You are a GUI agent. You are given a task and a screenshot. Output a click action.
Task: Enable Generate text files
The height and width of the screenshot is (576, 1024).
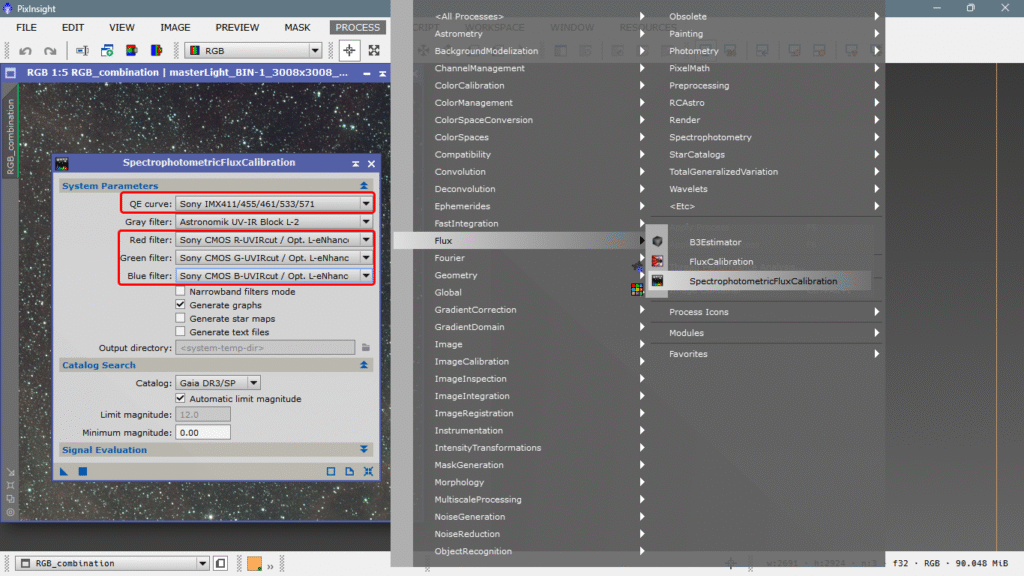pos(180,332)
